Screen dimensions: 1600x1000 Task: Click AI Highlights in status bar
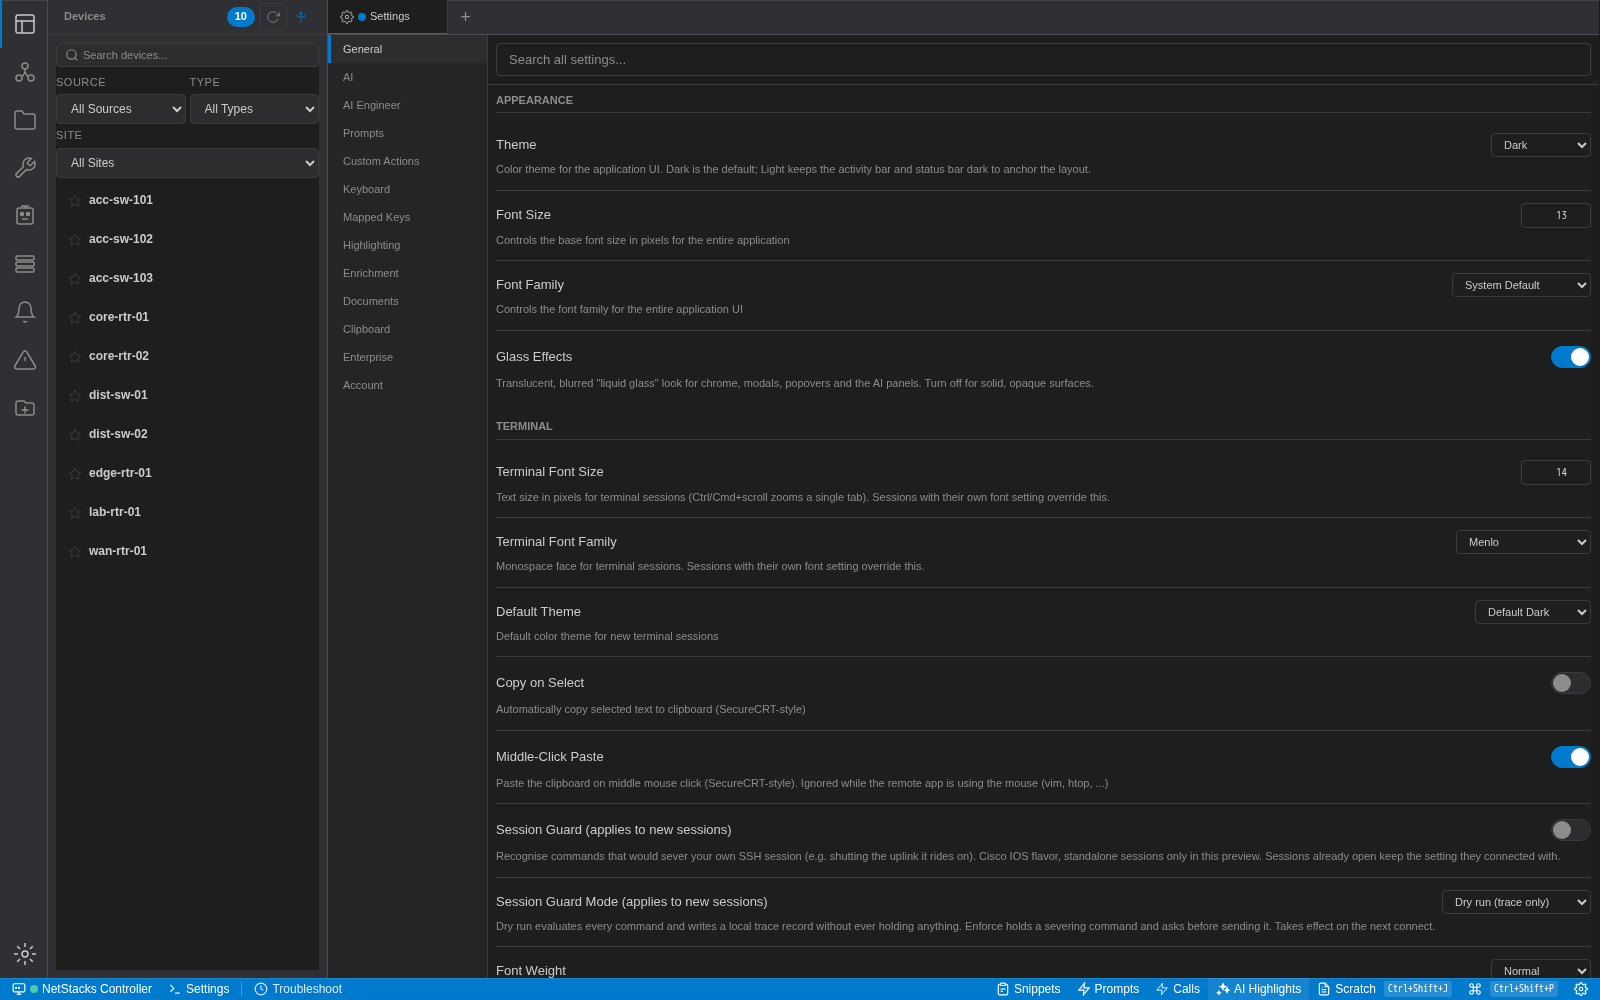(1258, 989)
